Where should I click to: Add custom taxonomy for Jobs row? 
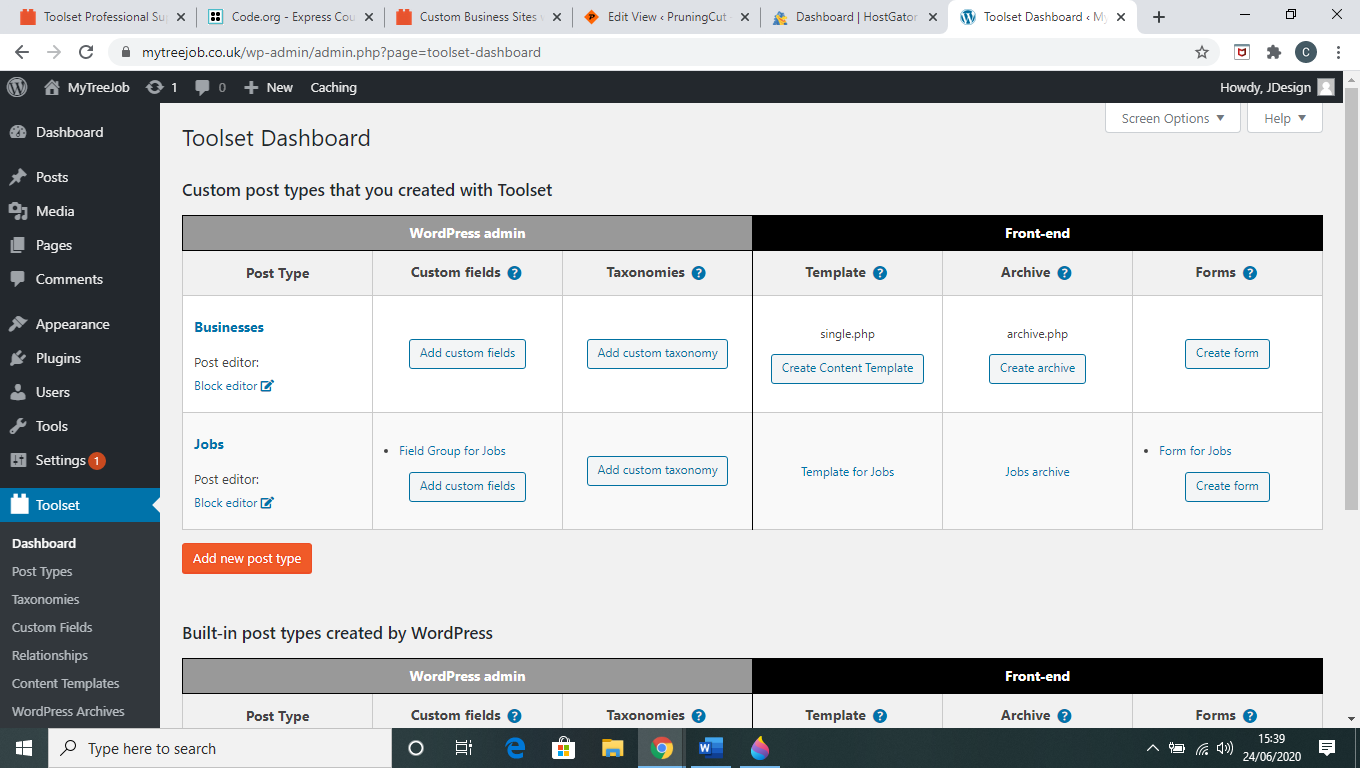pos(657,470)
